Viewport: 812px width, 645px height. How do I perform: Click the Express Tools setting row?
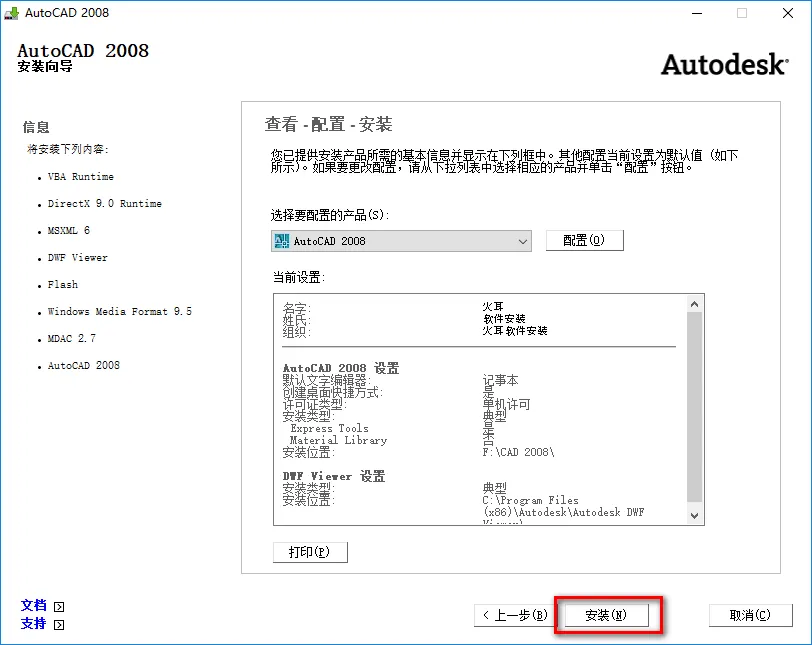tap(329, 428)
